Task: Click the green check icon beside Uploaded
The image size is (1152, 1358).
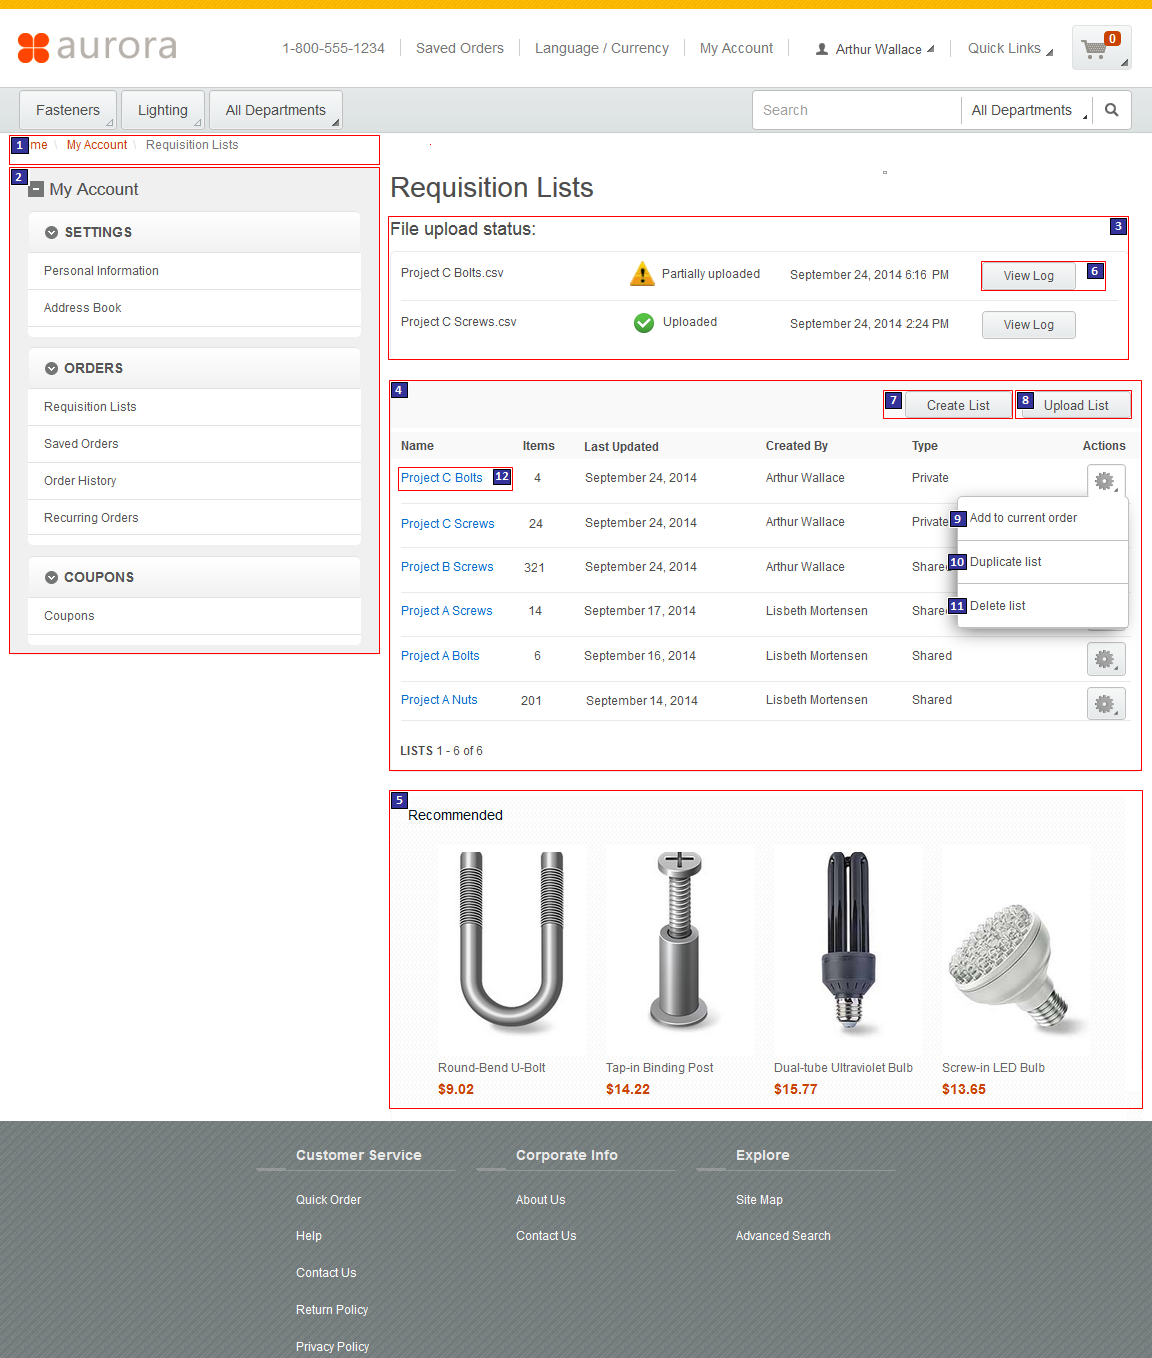Action: [643, 322]
